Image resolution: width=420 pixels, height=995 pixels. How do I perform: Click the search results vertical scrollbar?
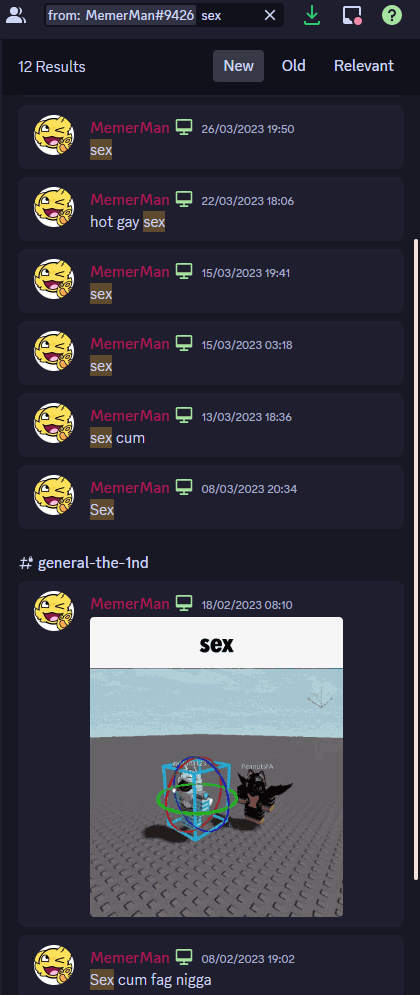416,558
